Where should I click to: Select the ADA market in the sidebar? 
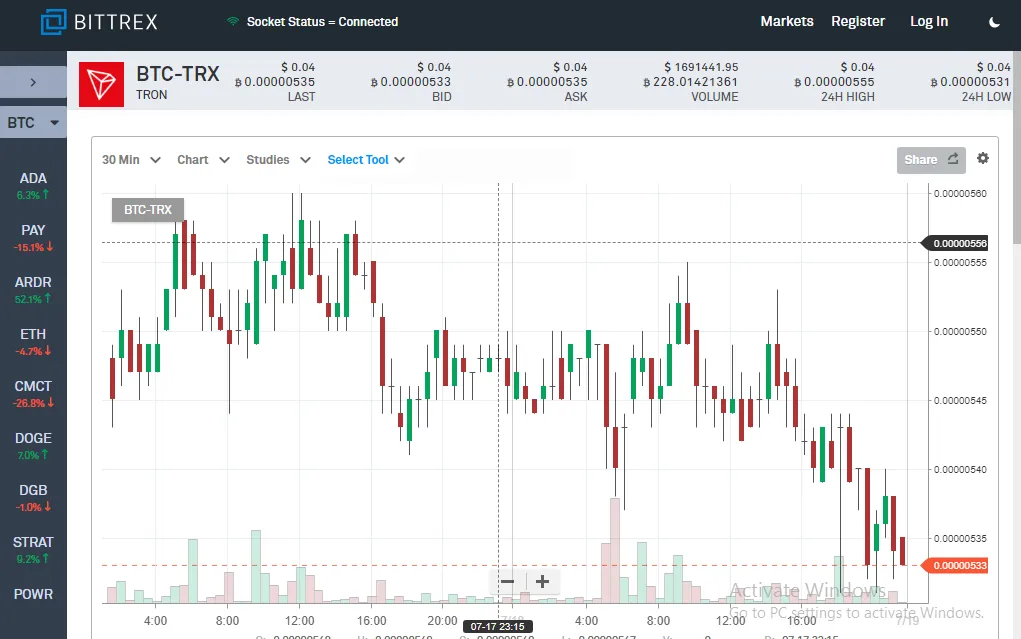(x=33, y=186)
